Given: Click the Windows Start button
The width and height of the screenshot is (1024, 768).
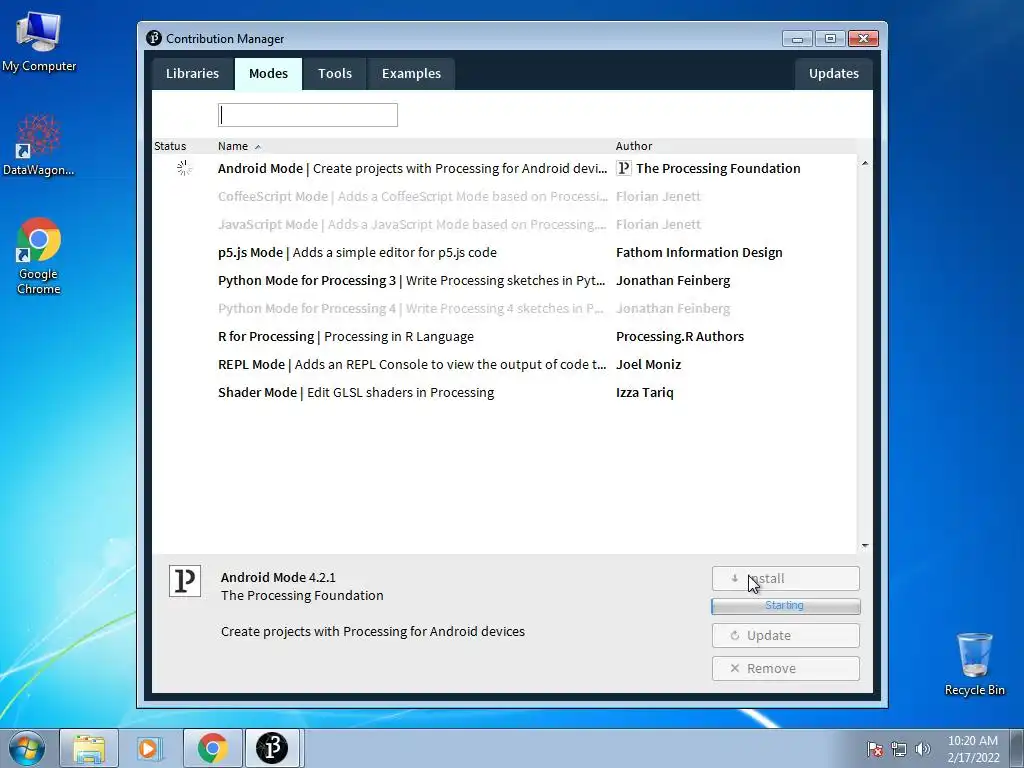Looking at the screenshot, I should click(27, 748).
